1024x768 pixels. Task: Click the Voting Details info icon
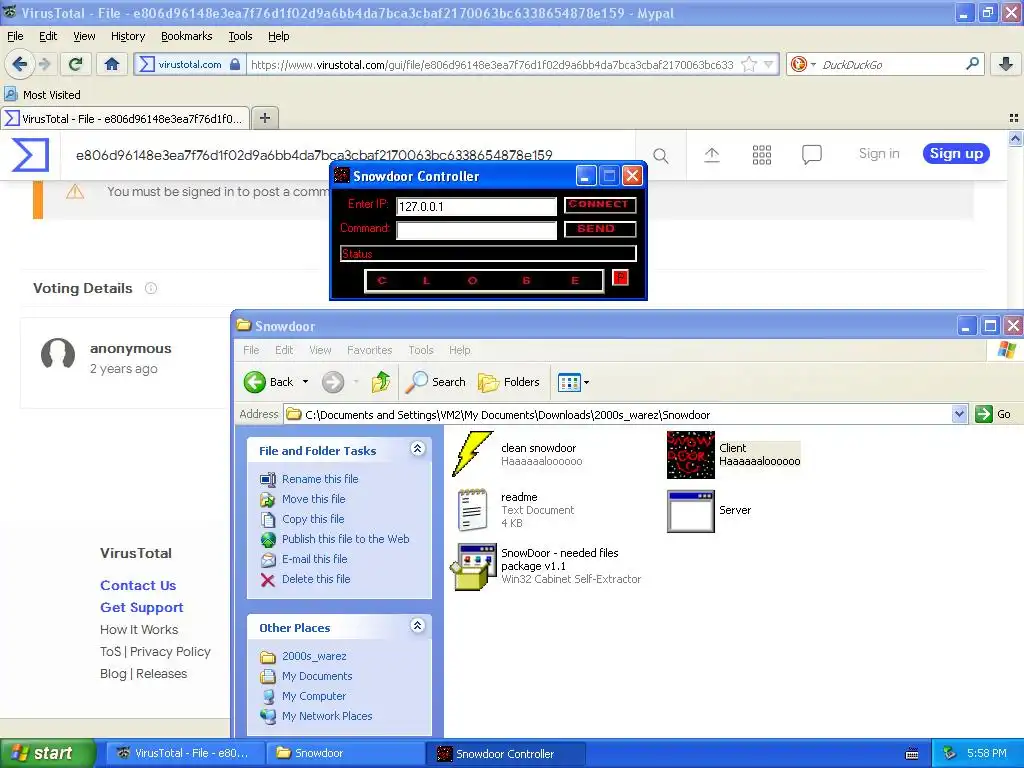(151, 288)
